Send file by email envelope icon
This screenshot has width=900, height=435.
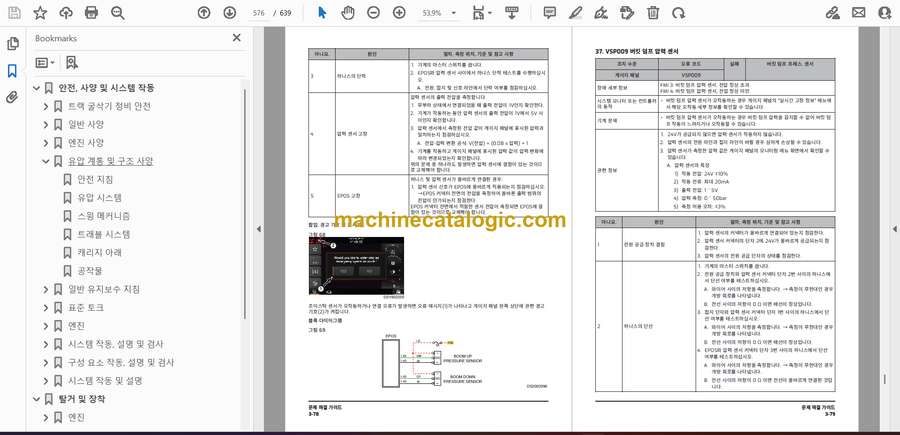(859, 13)
